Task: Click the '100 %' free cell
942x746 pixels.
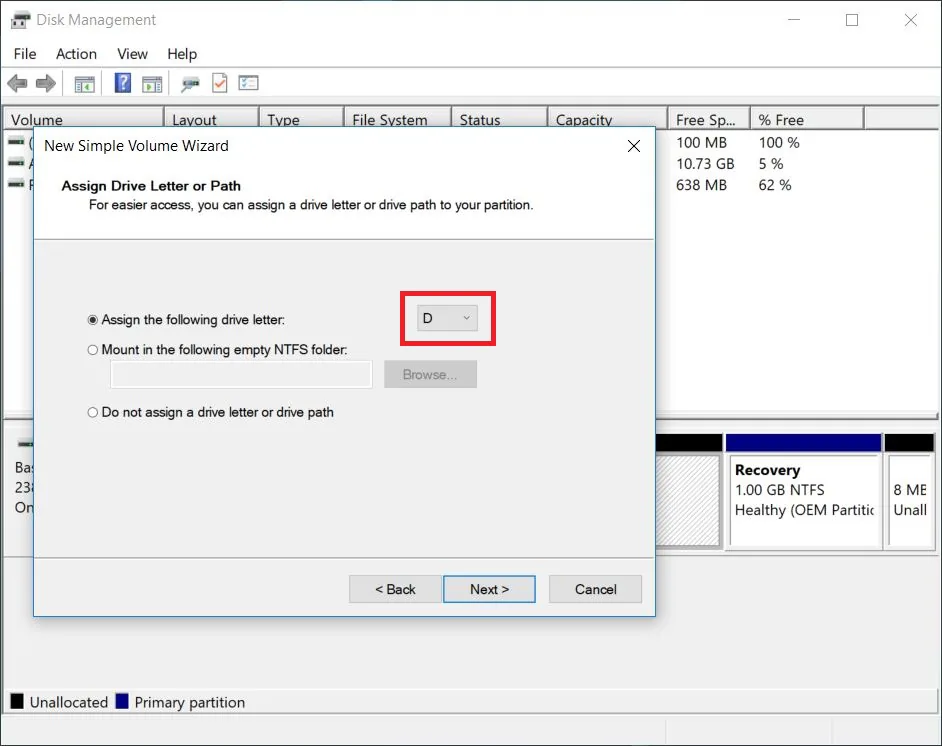Action: pyautogui.click(x=779, y=143)
